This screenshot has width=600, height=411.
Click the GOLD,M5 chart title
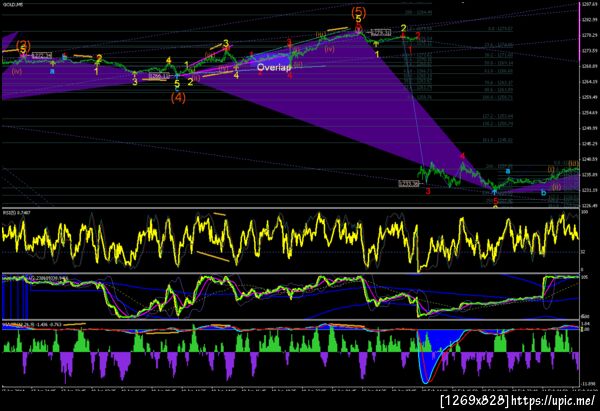tap(12, 5)
